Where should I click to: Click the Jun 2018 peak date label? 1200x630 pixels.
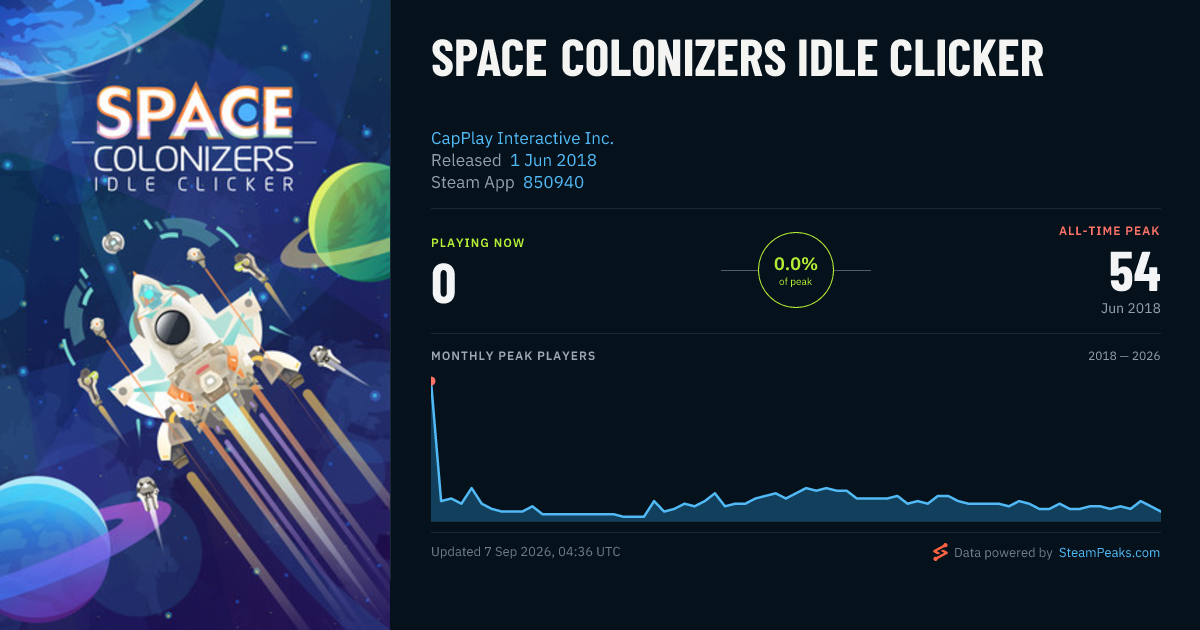[x=1131, y=308]
